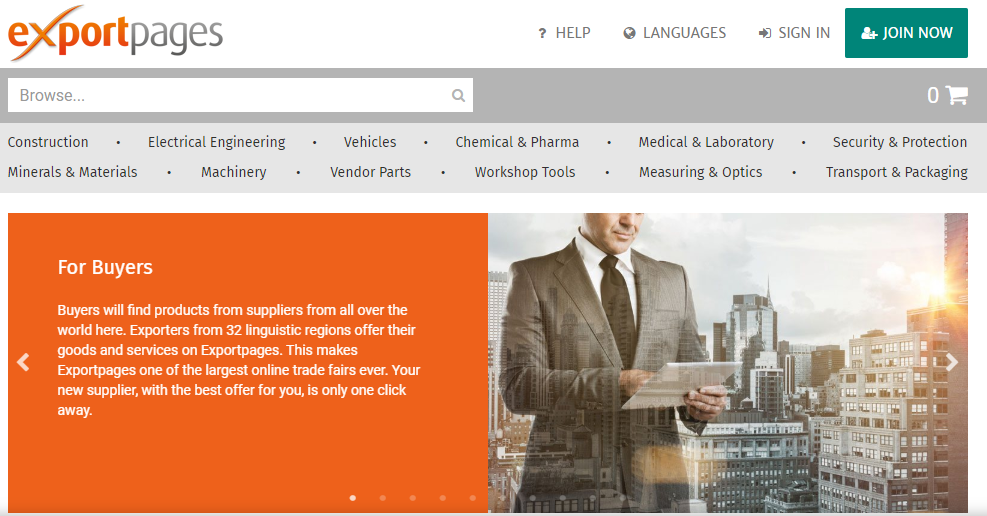This screenshot has width=987, height=516.
Task: Click the businessman banner image
Action: click(728, 362)
